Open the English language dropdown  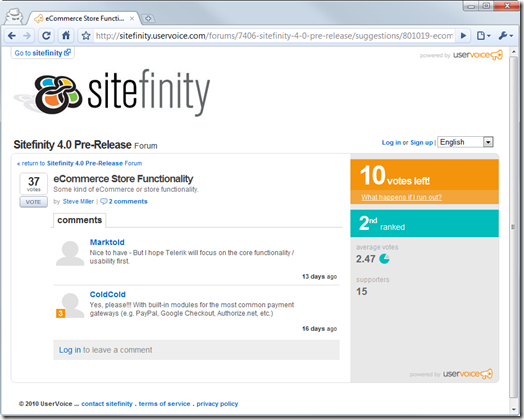466,142
